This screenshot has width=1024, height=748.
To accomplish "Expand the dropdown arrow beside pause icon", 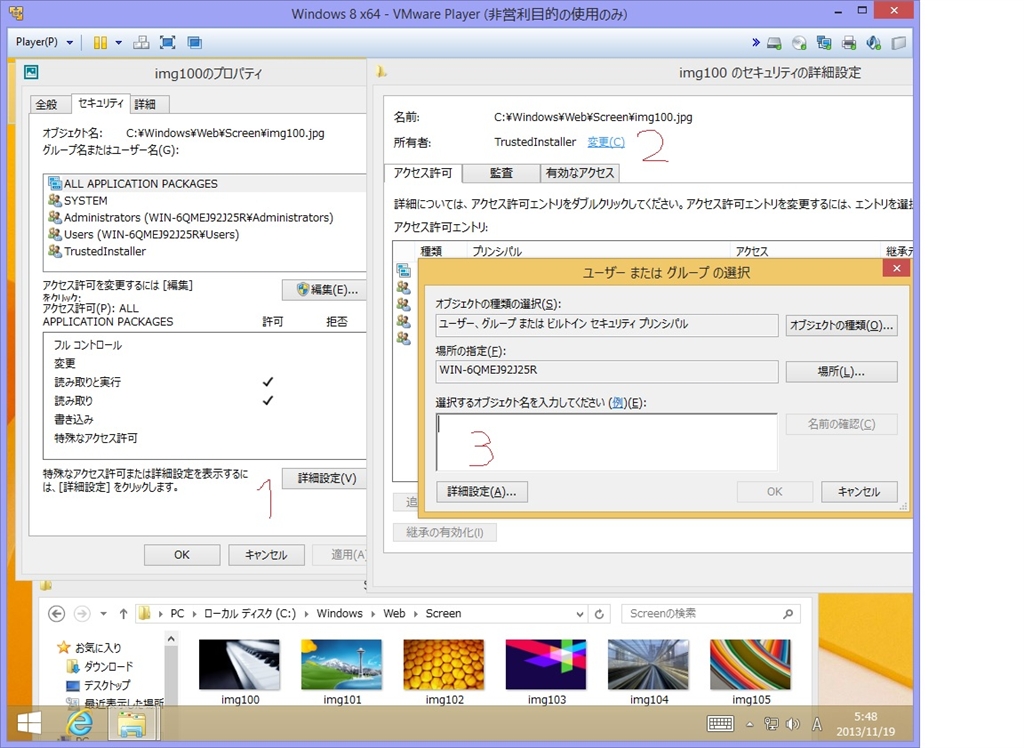I will (118, 43).
